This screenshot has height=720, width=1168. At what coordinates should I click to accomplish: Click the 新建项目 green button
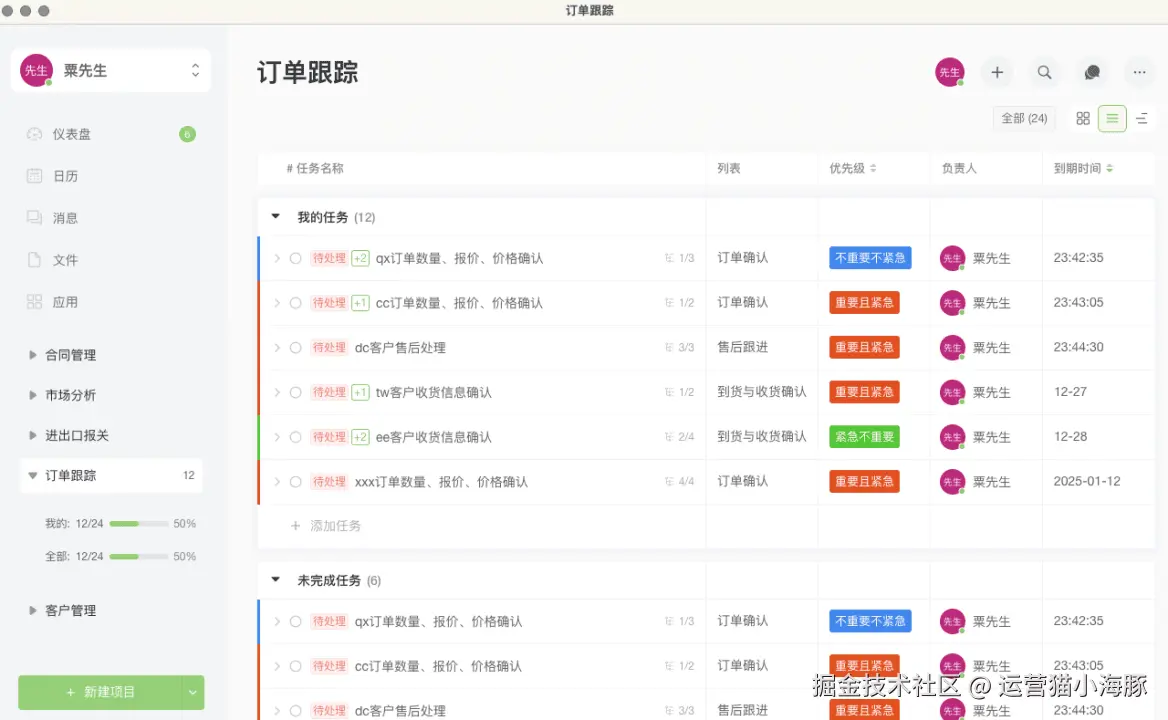(x=100, y=692)
